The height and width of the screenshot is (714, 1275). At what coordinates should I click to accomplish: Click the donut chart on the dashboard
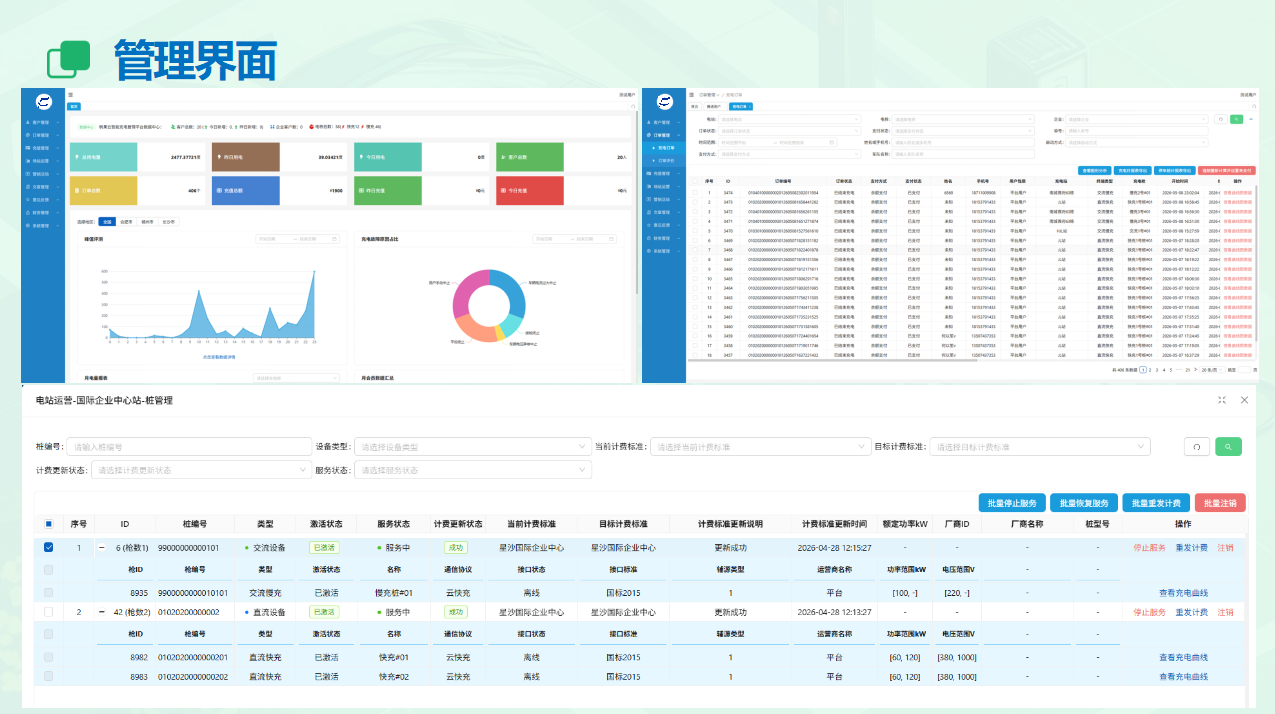(x=489, y=305)
